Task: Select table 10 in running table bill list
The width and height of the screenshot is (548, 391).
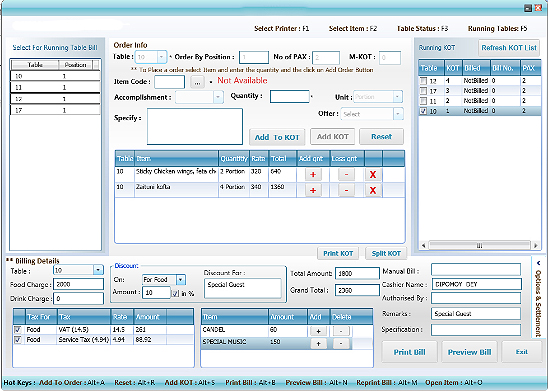Action: tap(55, 76)
